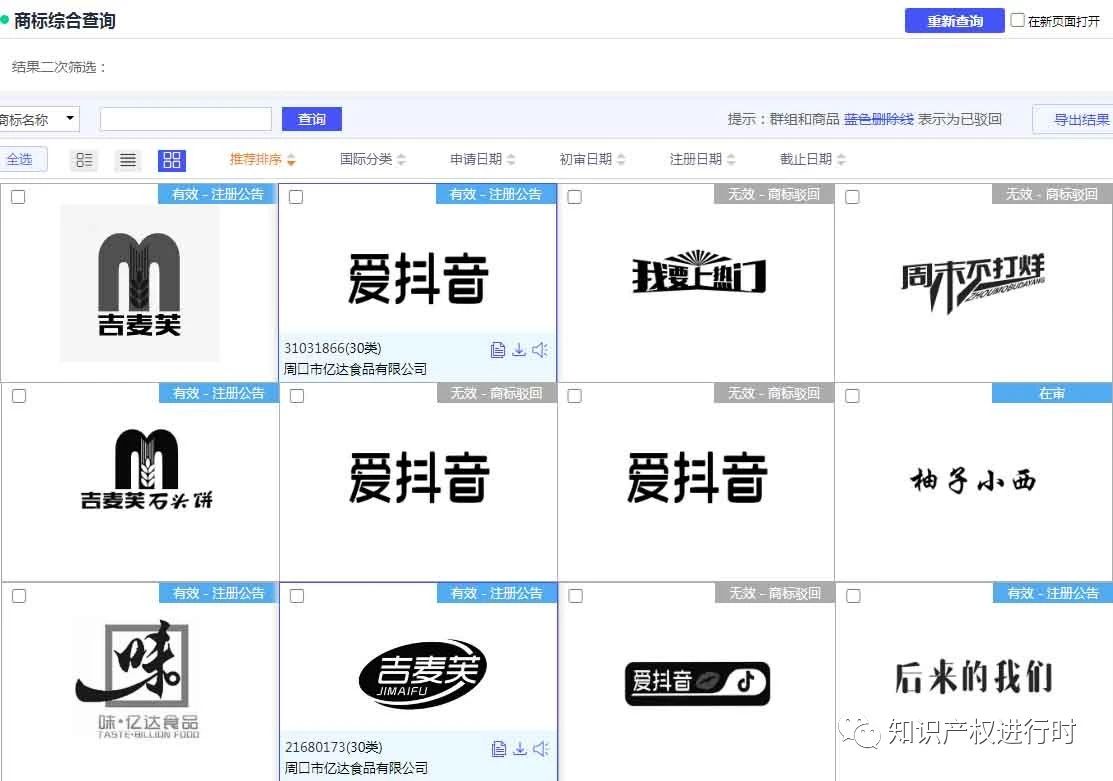Click 有效-注册公告 status on 味·亿达食品 card
This screenshot has width=1113, height=781.
coord(219,593)
